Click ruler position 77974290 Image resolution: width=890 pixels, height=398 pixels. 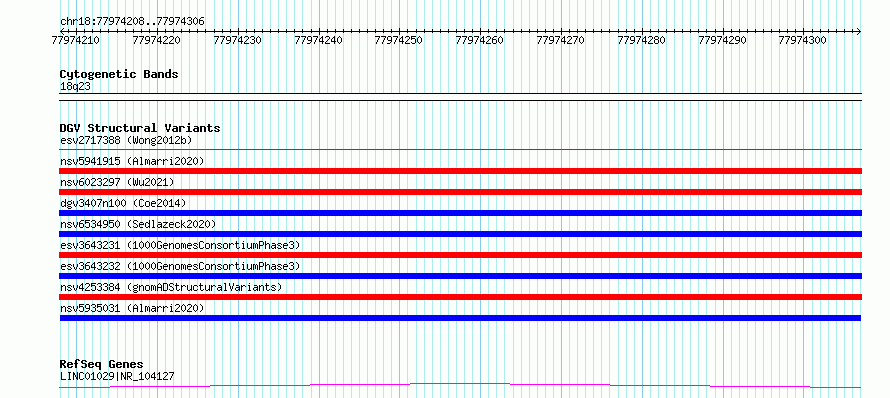pyautogui.click(x=723, y=41)
